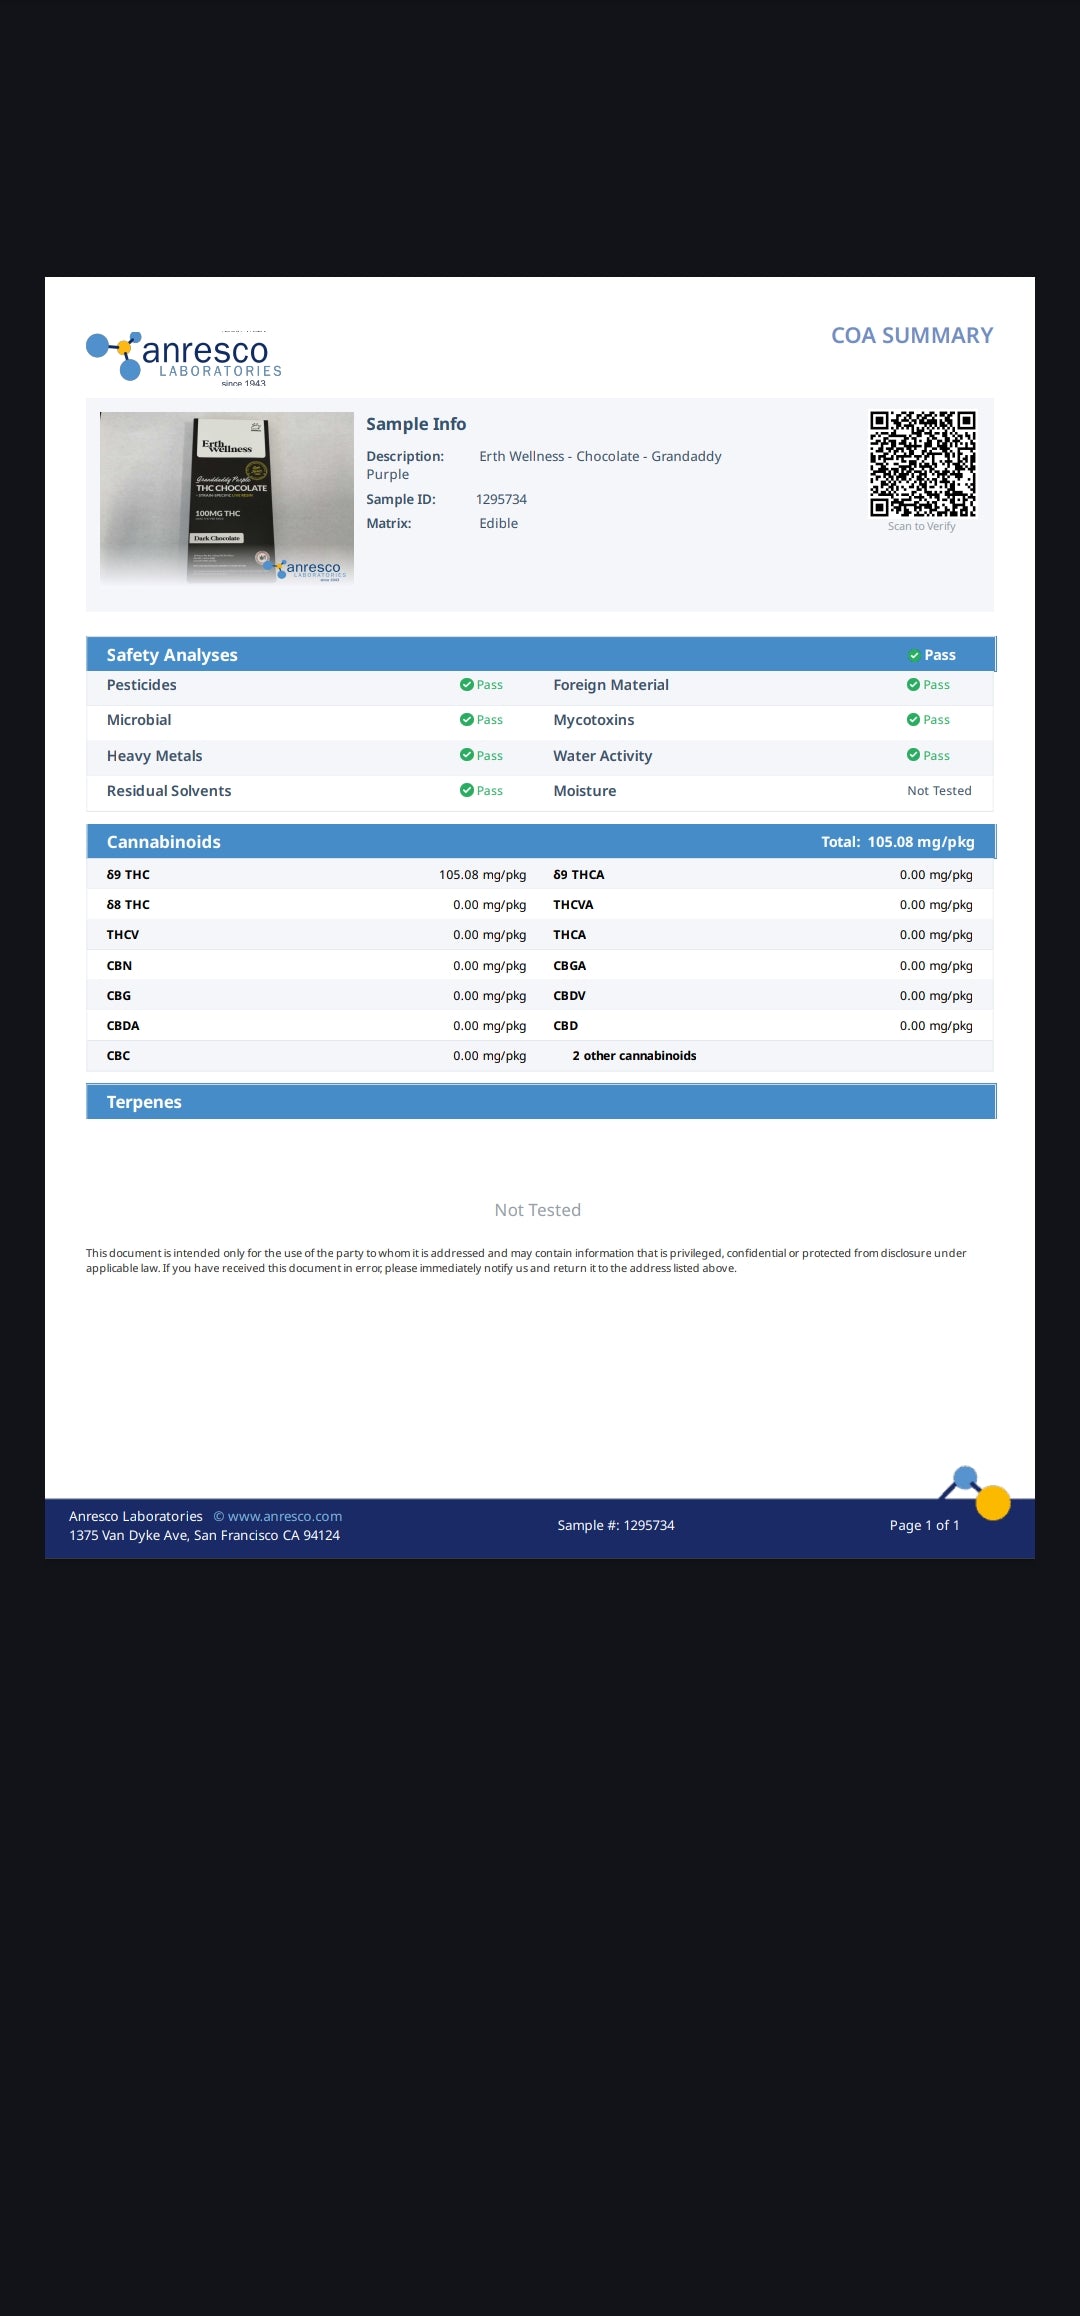Click the Heavy Metals Pass checkmark

tap(467, 756)
